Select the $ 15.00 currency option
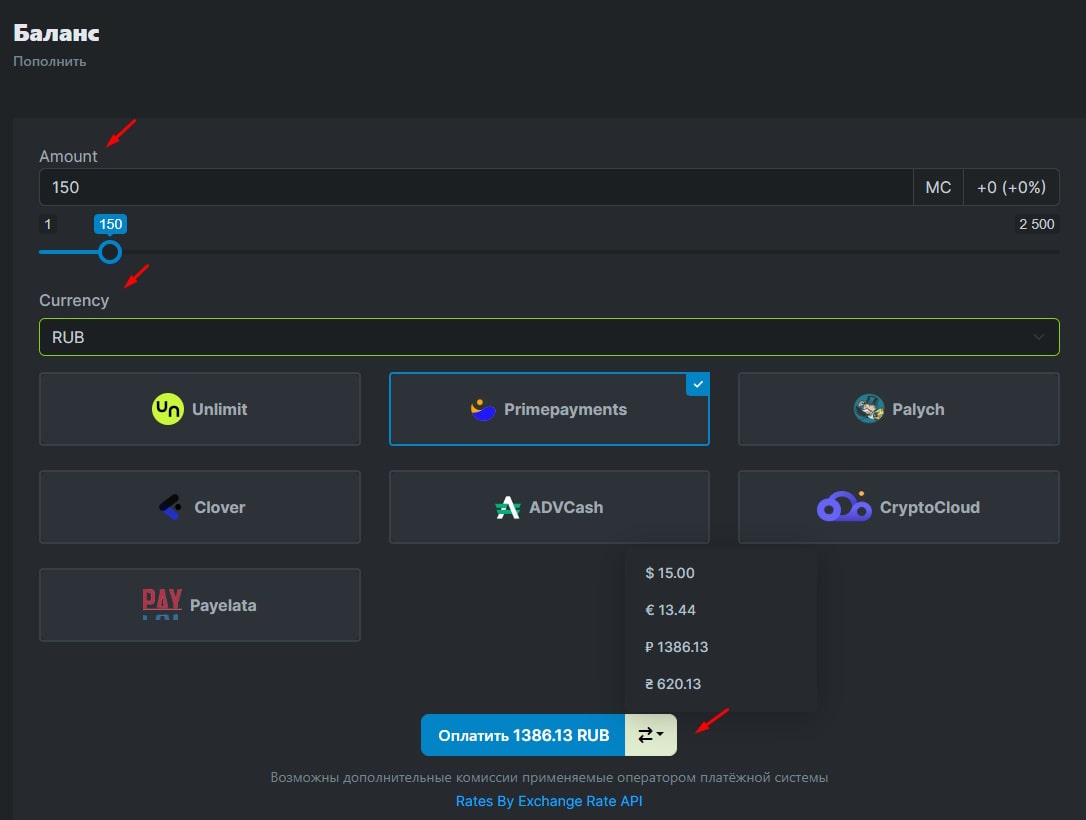 670,573
